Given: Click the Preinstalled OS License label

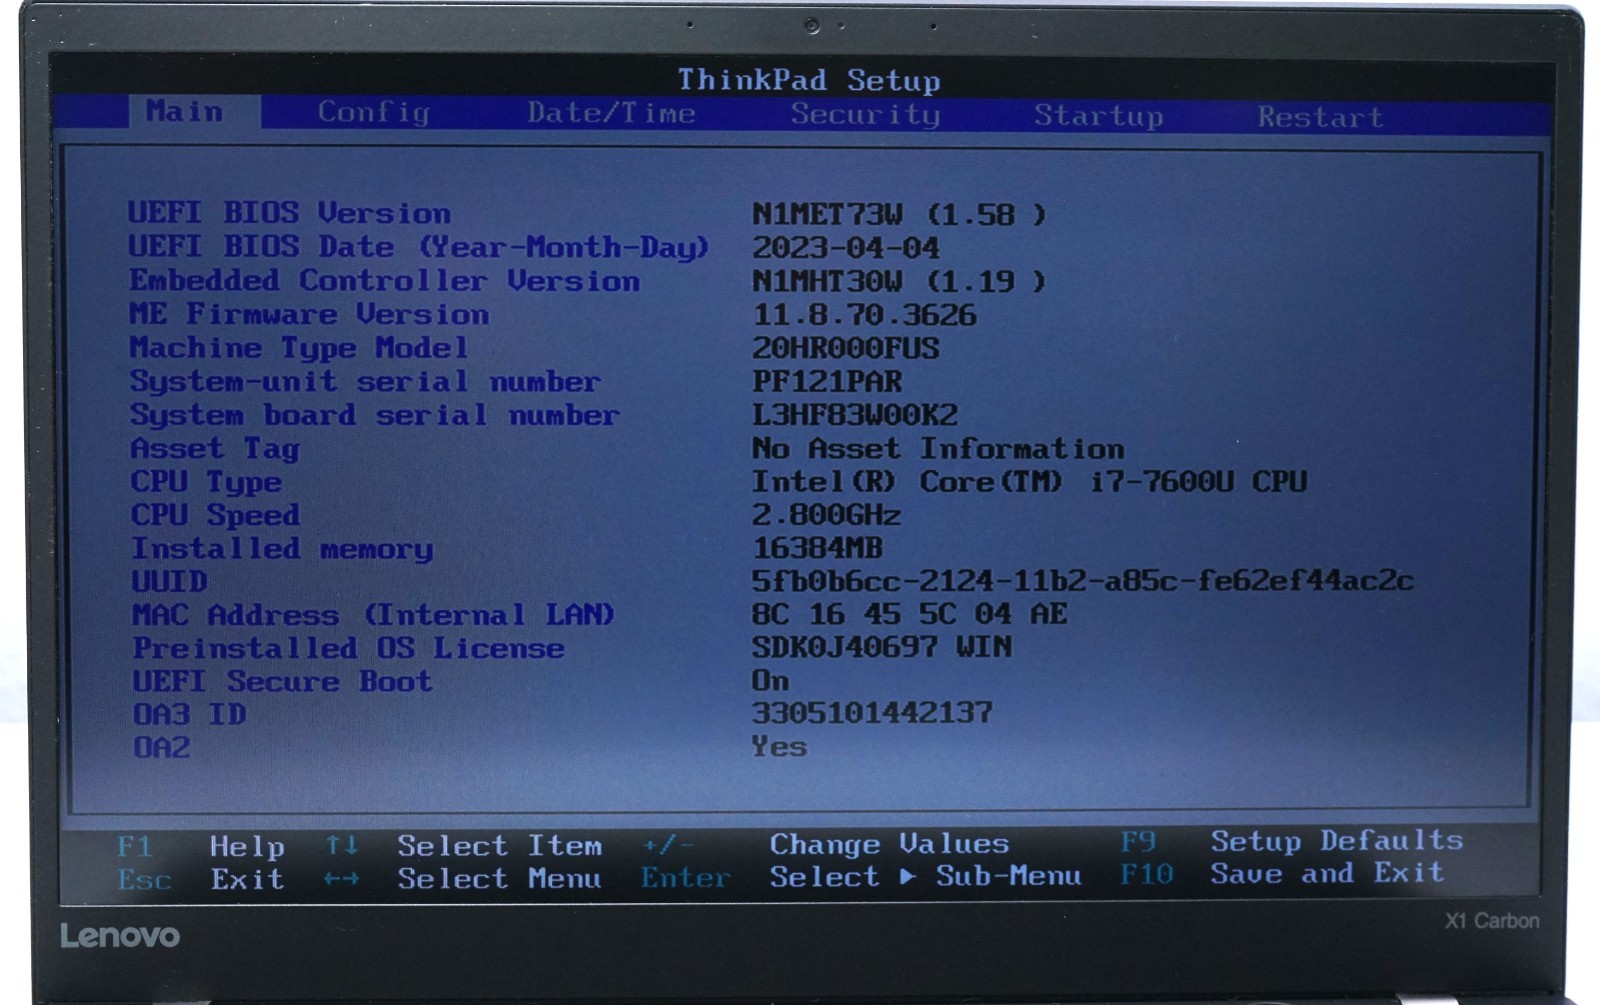Looking at the screenshot, I should point(348,648).
